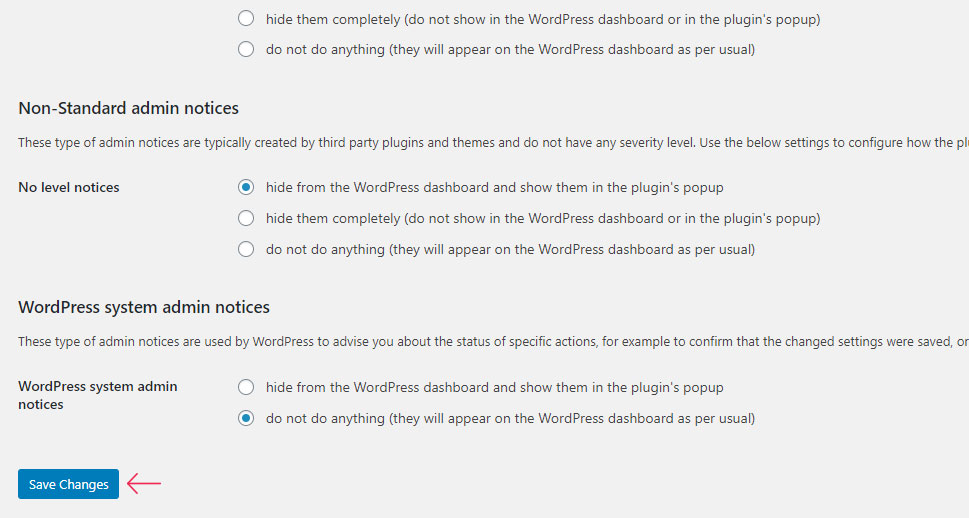969x518 pixels.
Task: Click the large "WordPress system admin notices" section heading
Action: click(x=144, y=307)
